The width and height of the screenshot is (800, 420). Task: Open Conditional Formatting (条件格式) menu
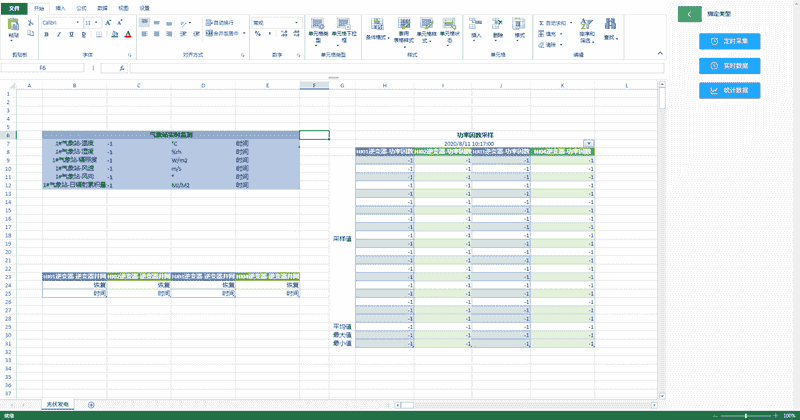[x=377, y=30]
